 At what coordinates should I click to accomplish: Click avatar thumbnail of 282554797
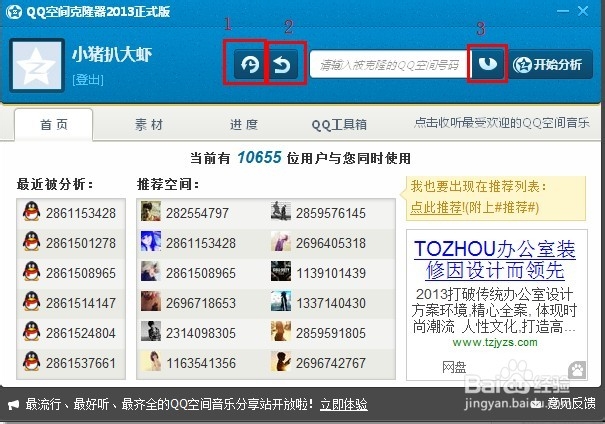pos(151,211)
